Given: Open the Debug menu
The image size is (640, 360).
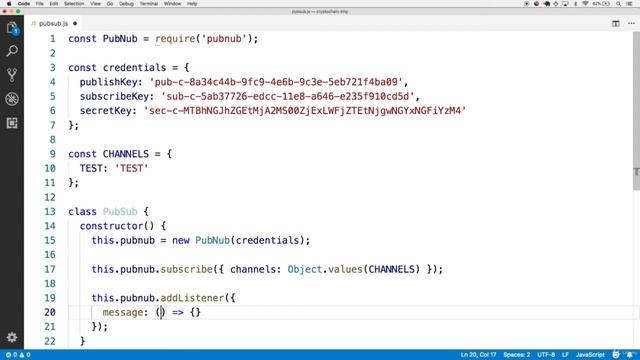Looking at the screenshot, I should pyautogui.click(x=126, y=4).
